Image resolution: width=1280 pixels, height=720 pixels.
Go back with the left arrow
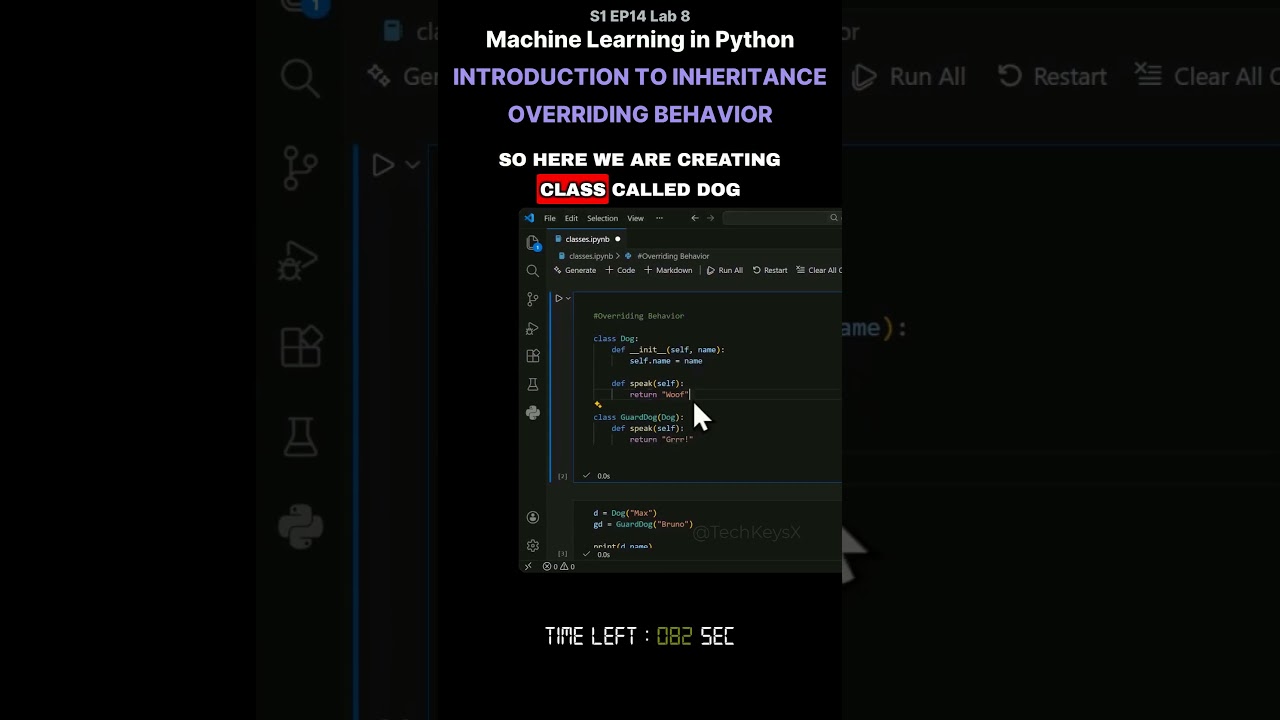(x=694, y=218)
